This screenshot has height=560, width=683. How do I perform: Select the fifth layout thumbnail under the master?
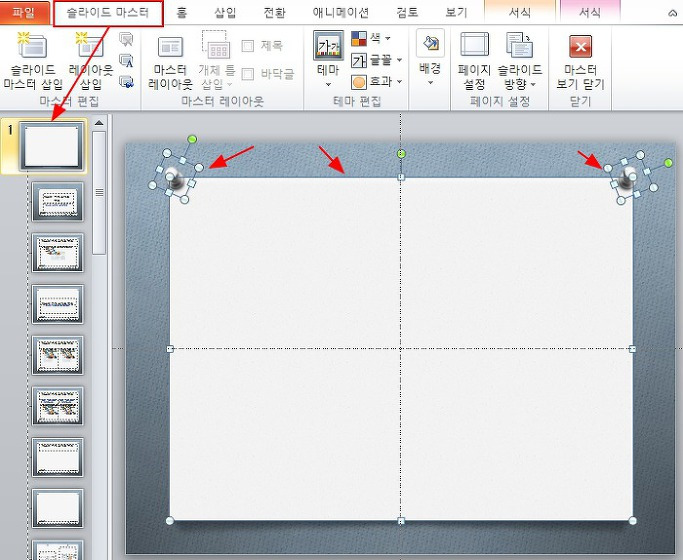pyautogui.click(x=57, y=407)
